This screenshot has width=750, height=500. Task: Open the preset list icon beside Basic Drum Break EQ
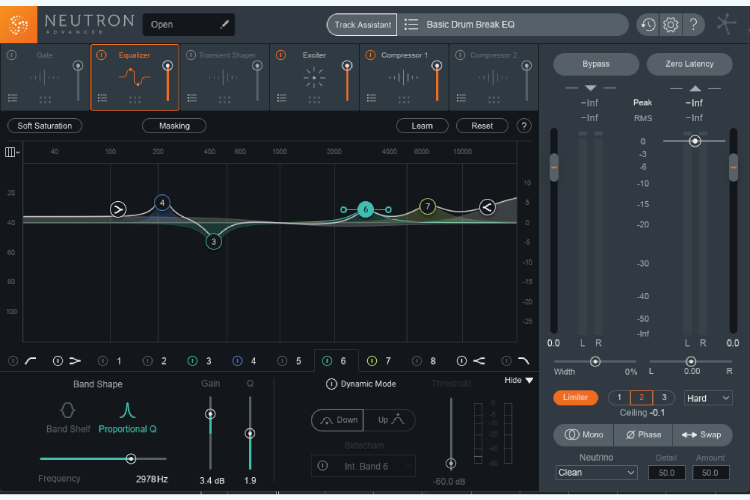411,24
